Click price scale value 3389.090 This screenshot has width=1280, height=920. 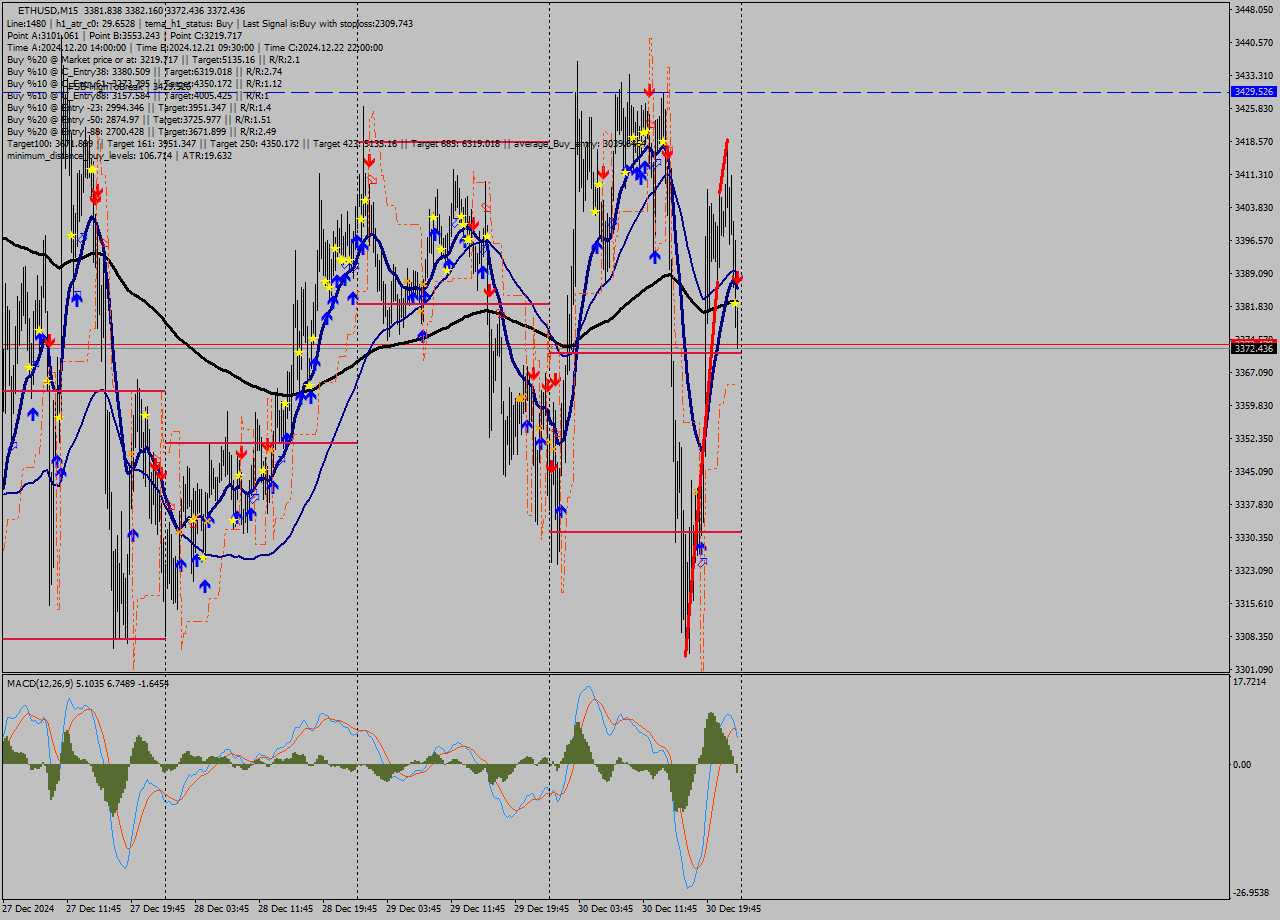[1253, 273]
